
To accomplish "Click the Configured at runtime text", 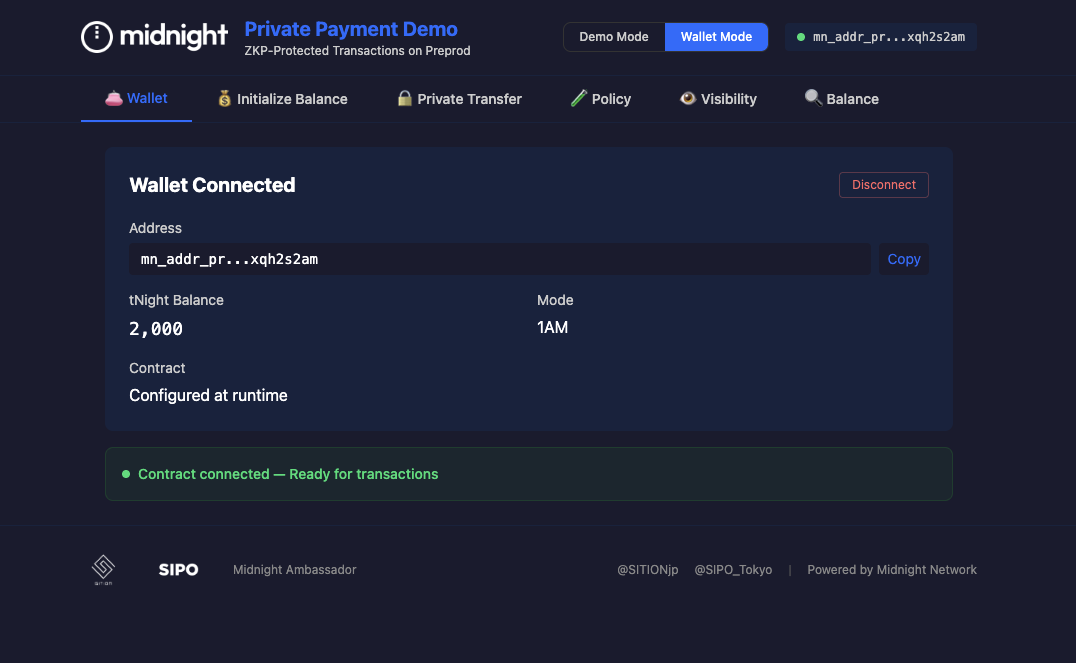I will pos(208,395).
